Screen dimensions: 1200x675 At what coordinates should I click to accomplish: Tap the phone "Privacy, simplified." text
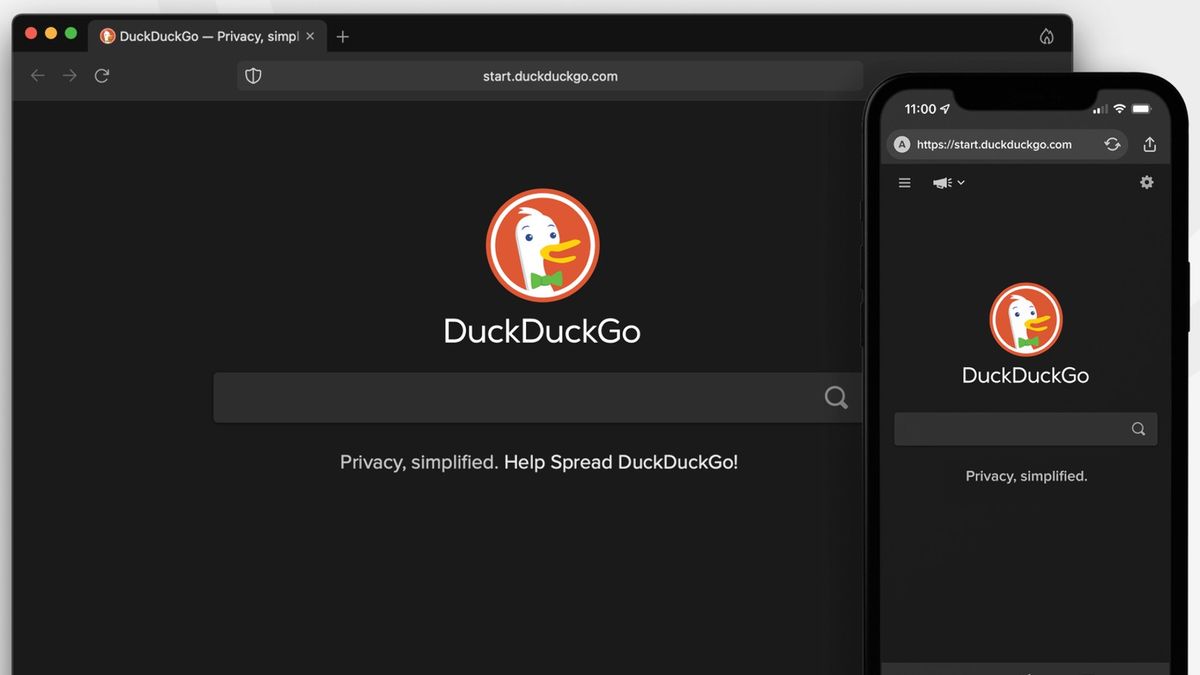pos(1026,476)
